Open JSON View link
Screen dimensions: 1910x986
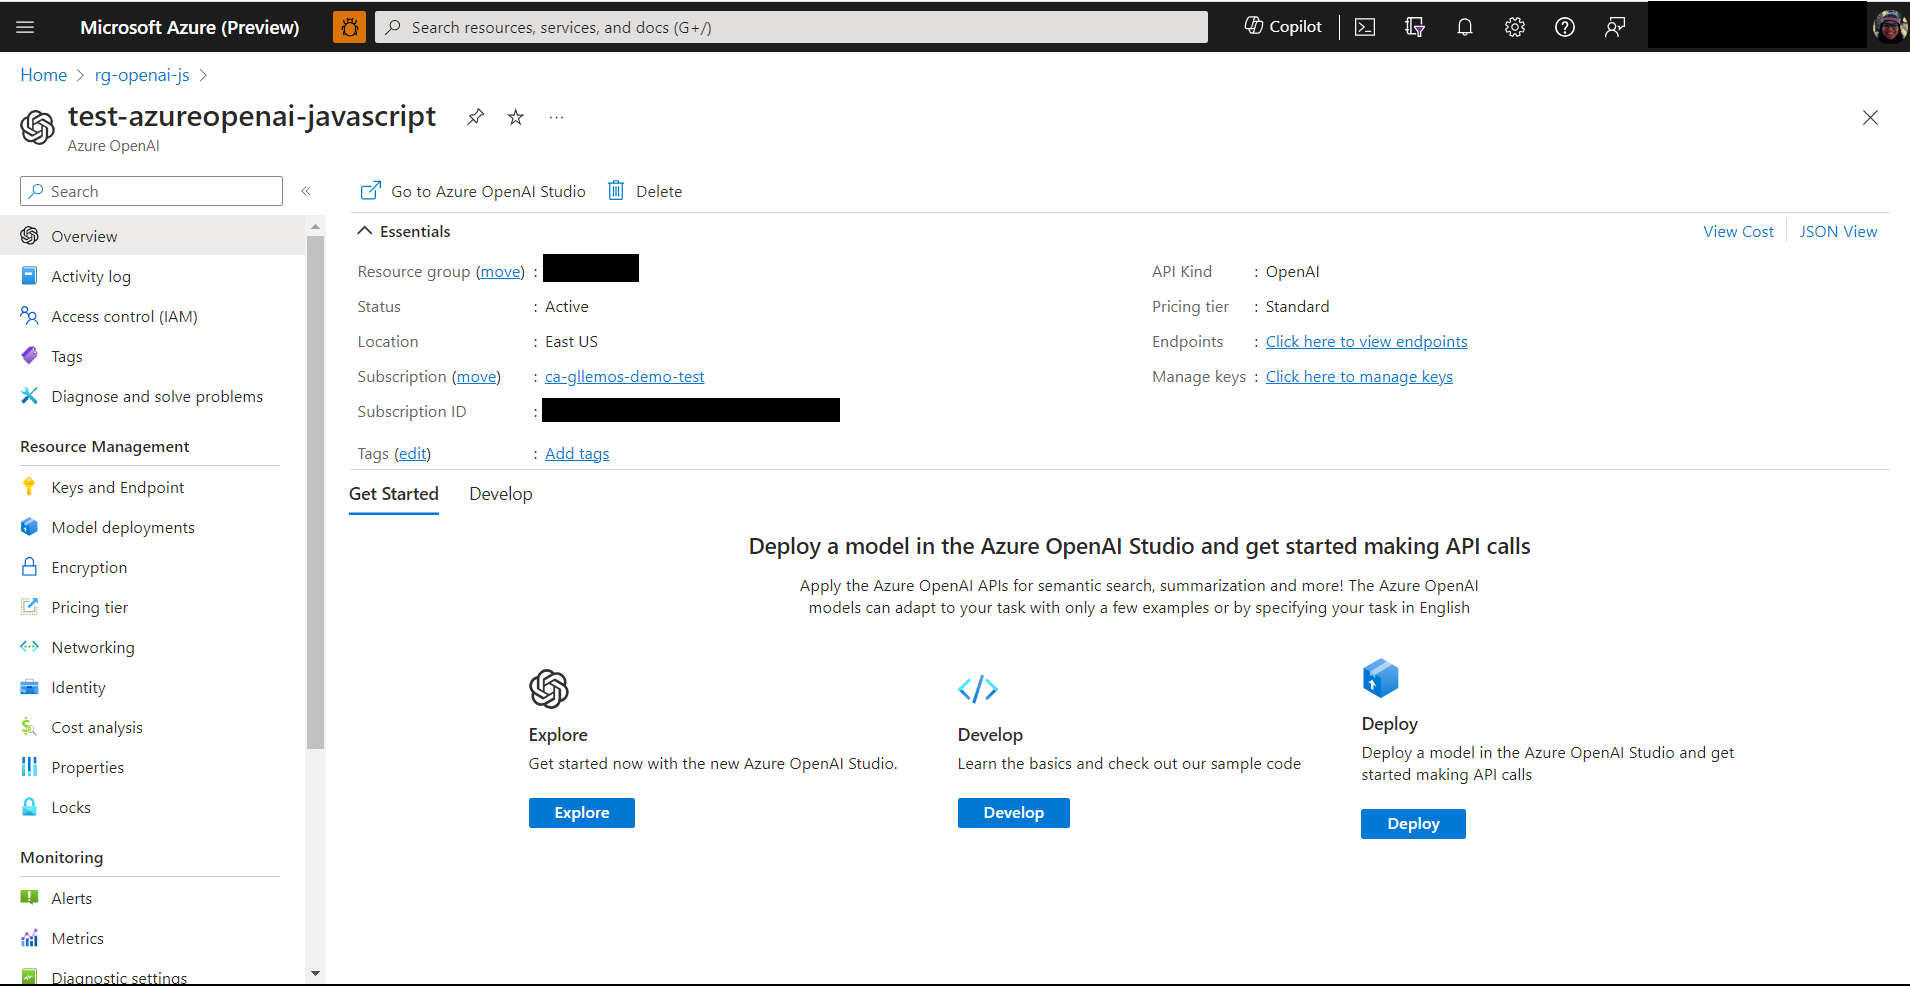tap(1838, 231)
